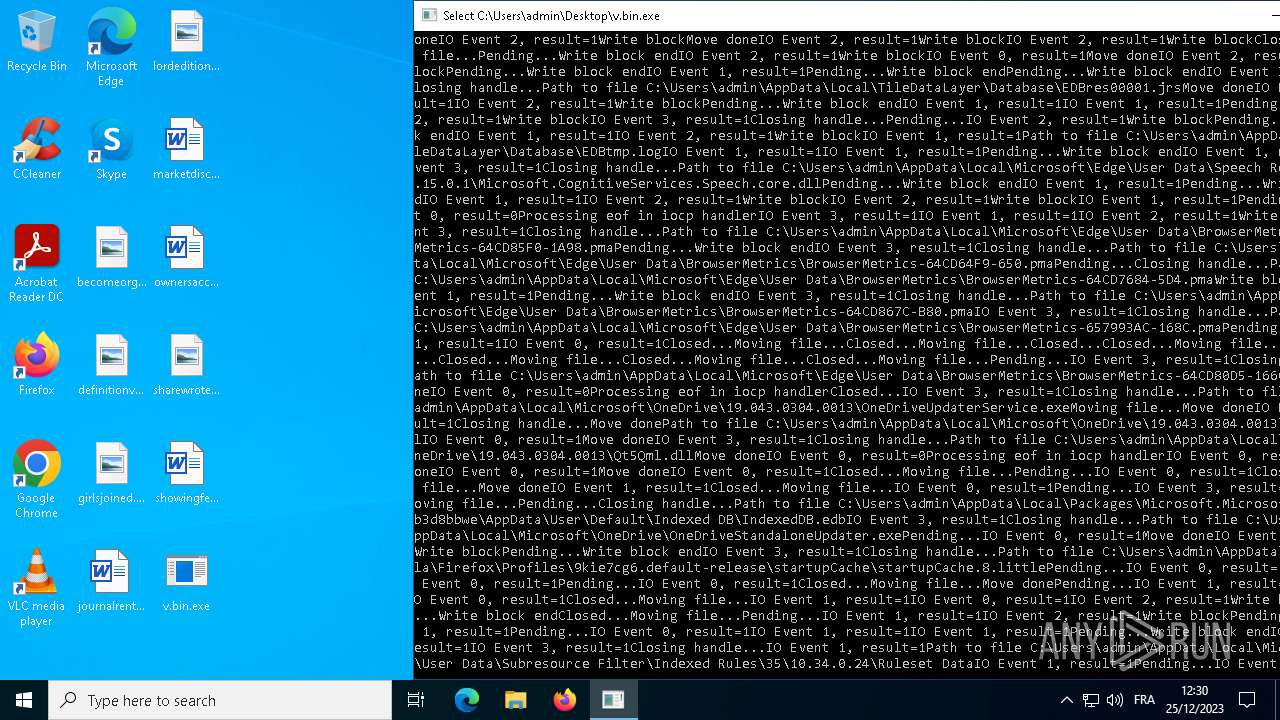Select the marketdisc Word document

[186, 150]
